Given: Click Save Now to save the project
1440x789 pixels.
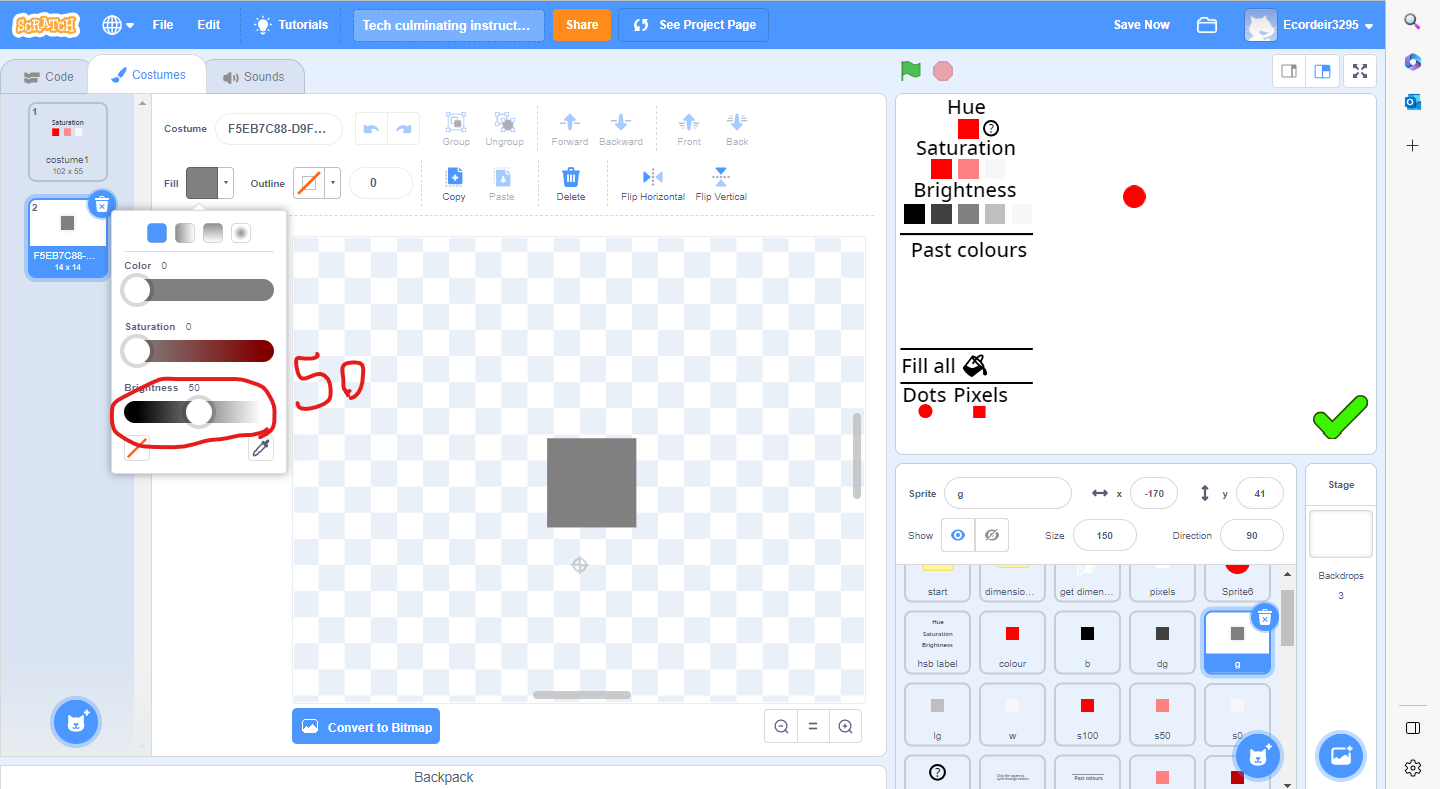Looking at the screenshot, I should 1141,24.
